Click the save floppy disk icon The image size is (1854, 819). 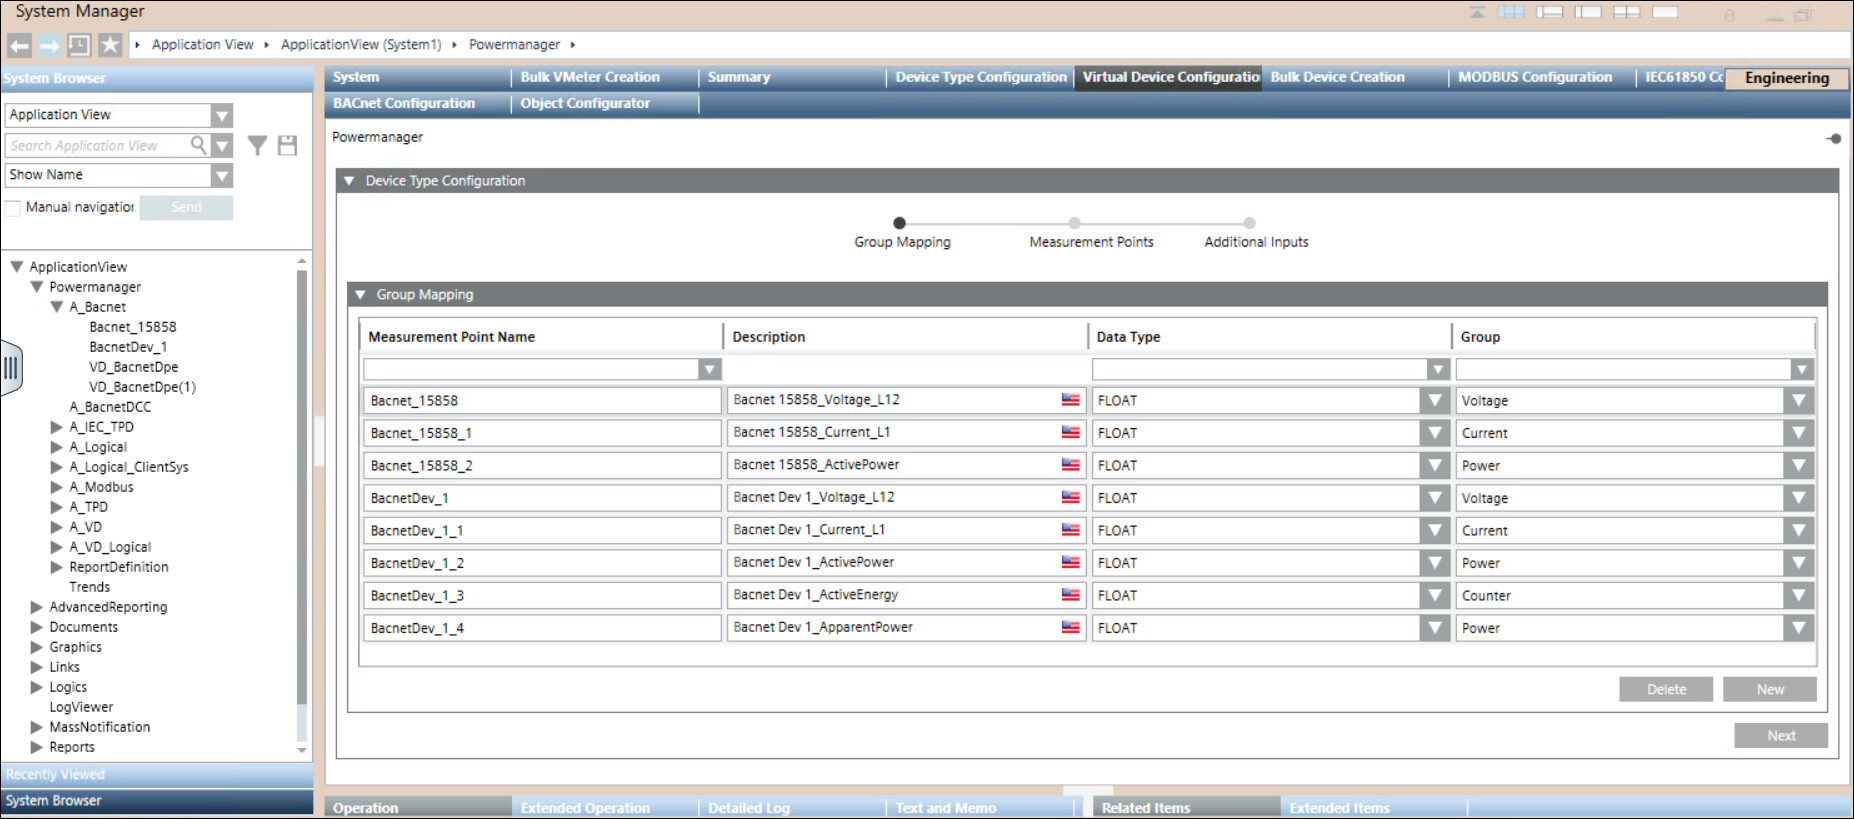coord(287,146)
